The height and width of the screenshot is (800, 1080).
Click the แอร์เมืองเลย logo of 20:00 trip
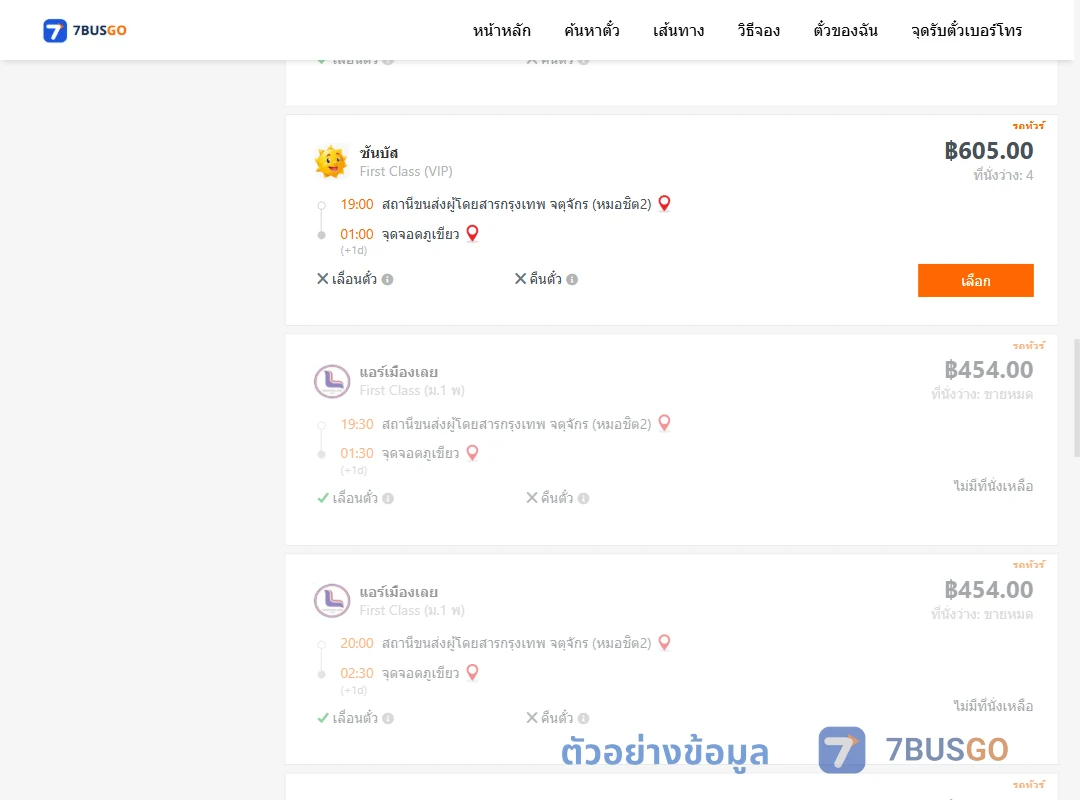pyautogui.click(x=332, y=601)
